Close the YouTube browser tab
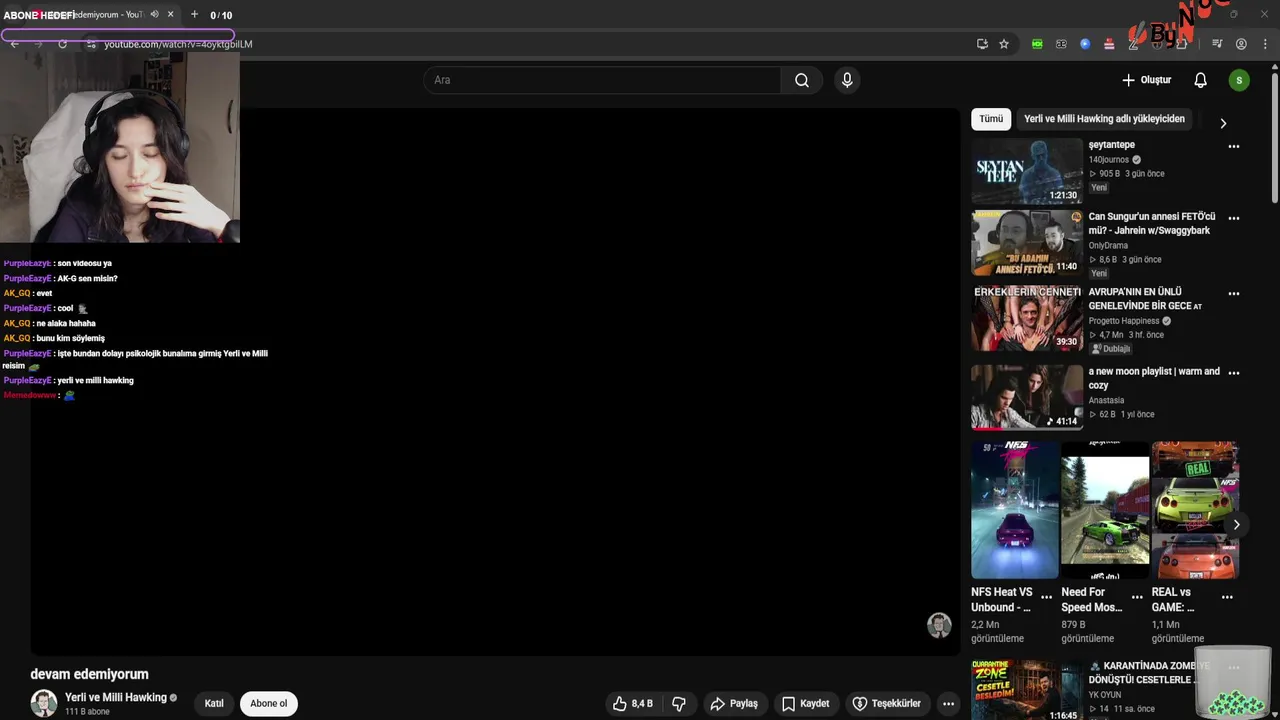1280x720 pixels. 170,14
